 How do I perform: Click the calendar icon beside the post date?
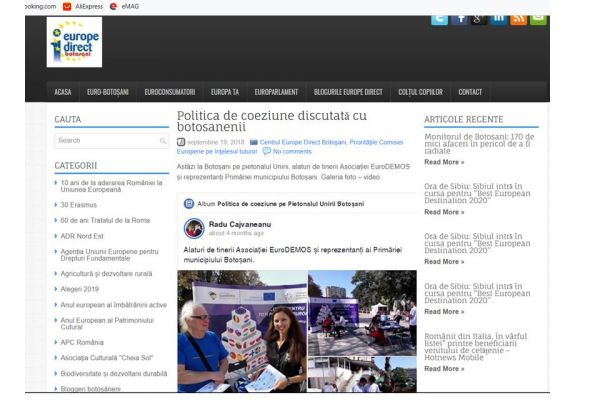point(181,142)
